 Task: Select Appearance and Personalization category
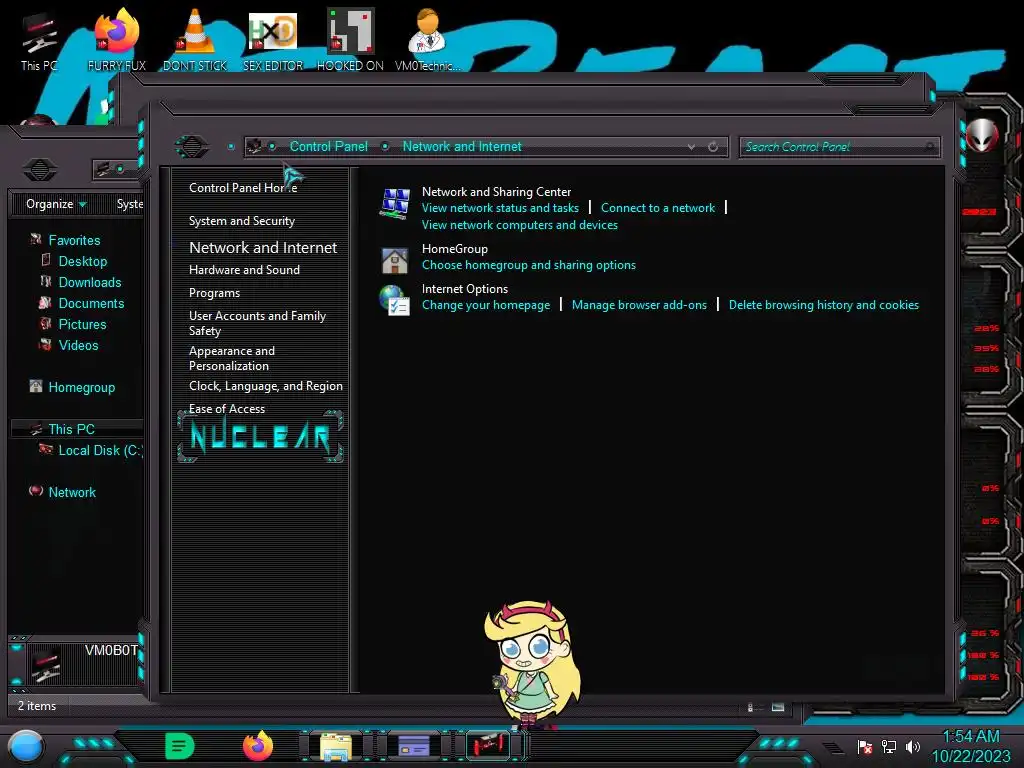pyautogui.click(x=232, y=358)
